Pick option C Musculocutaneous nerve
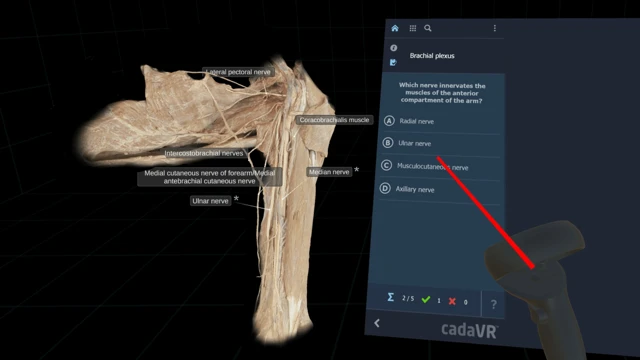Image resolution: width=640 pixels, height=360 pixels. 440,166
